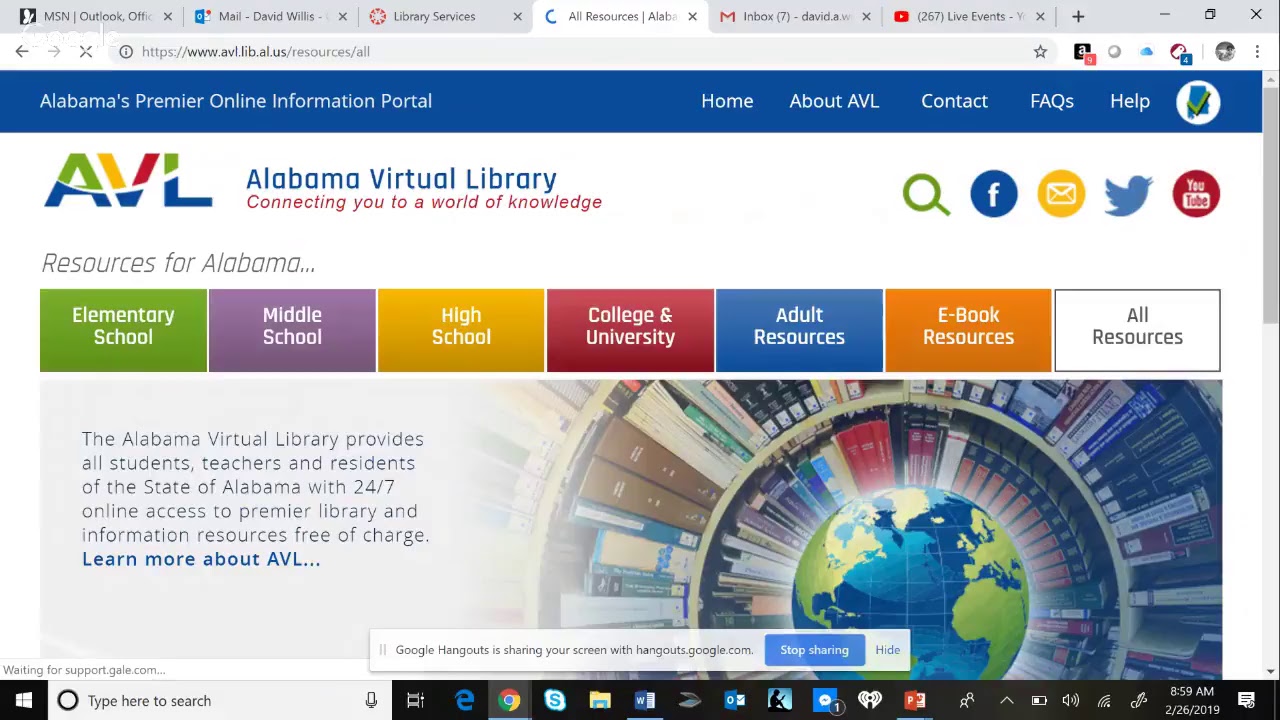Viewport: 1280px width, 720px height.
Task: Click the browser address bar URL
Action: click(x=256, y=52)
